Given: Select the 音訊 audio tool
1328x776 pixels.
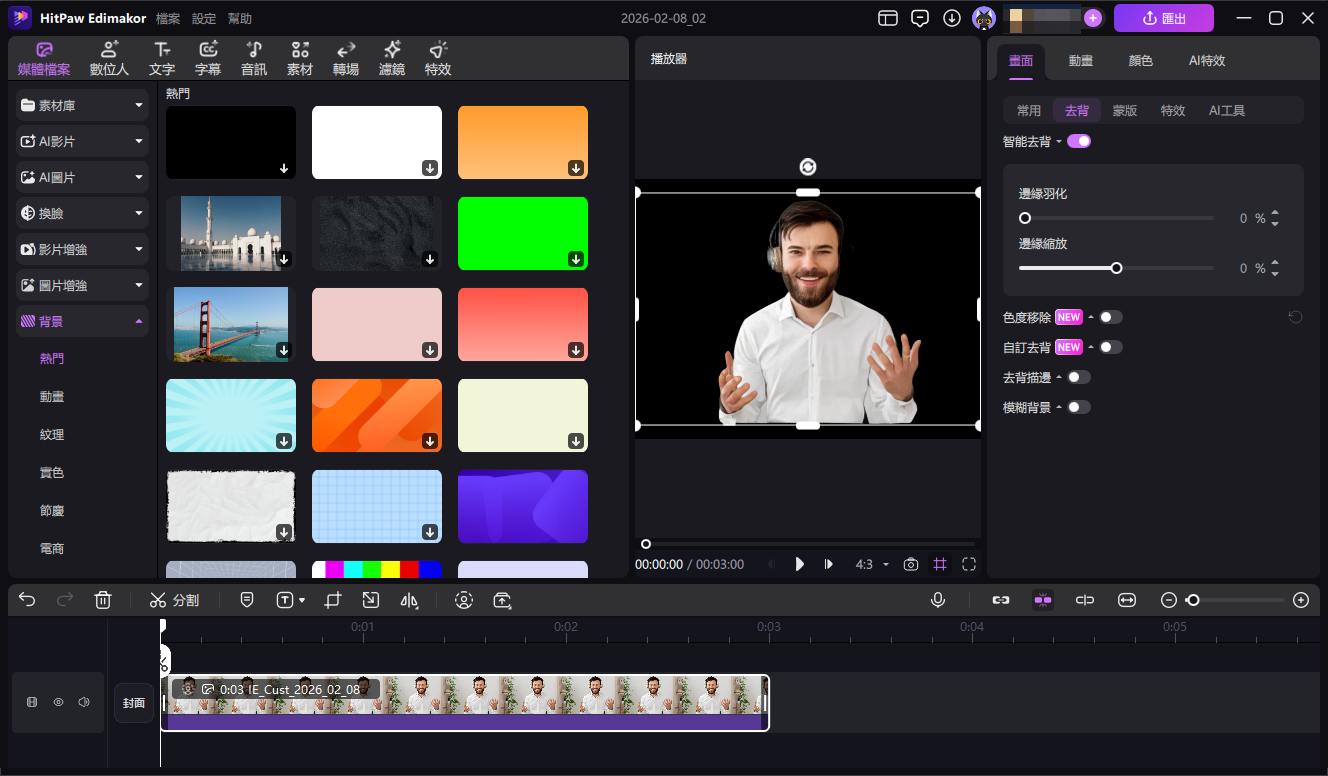Looking at the screenshot, I should [253, 57].
